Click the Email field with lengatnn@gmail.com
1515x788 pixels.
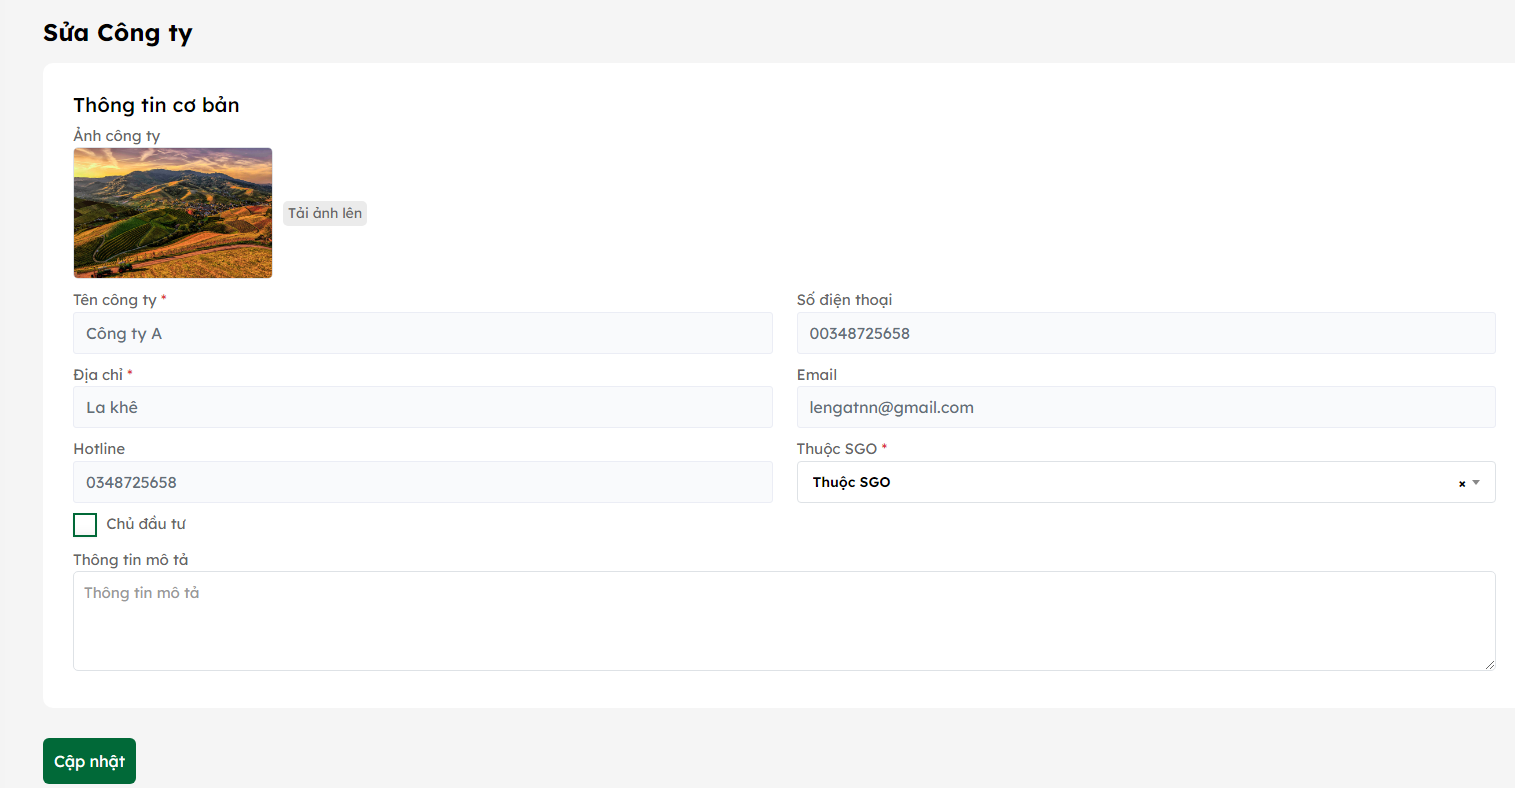click(x=1145, y=408)
